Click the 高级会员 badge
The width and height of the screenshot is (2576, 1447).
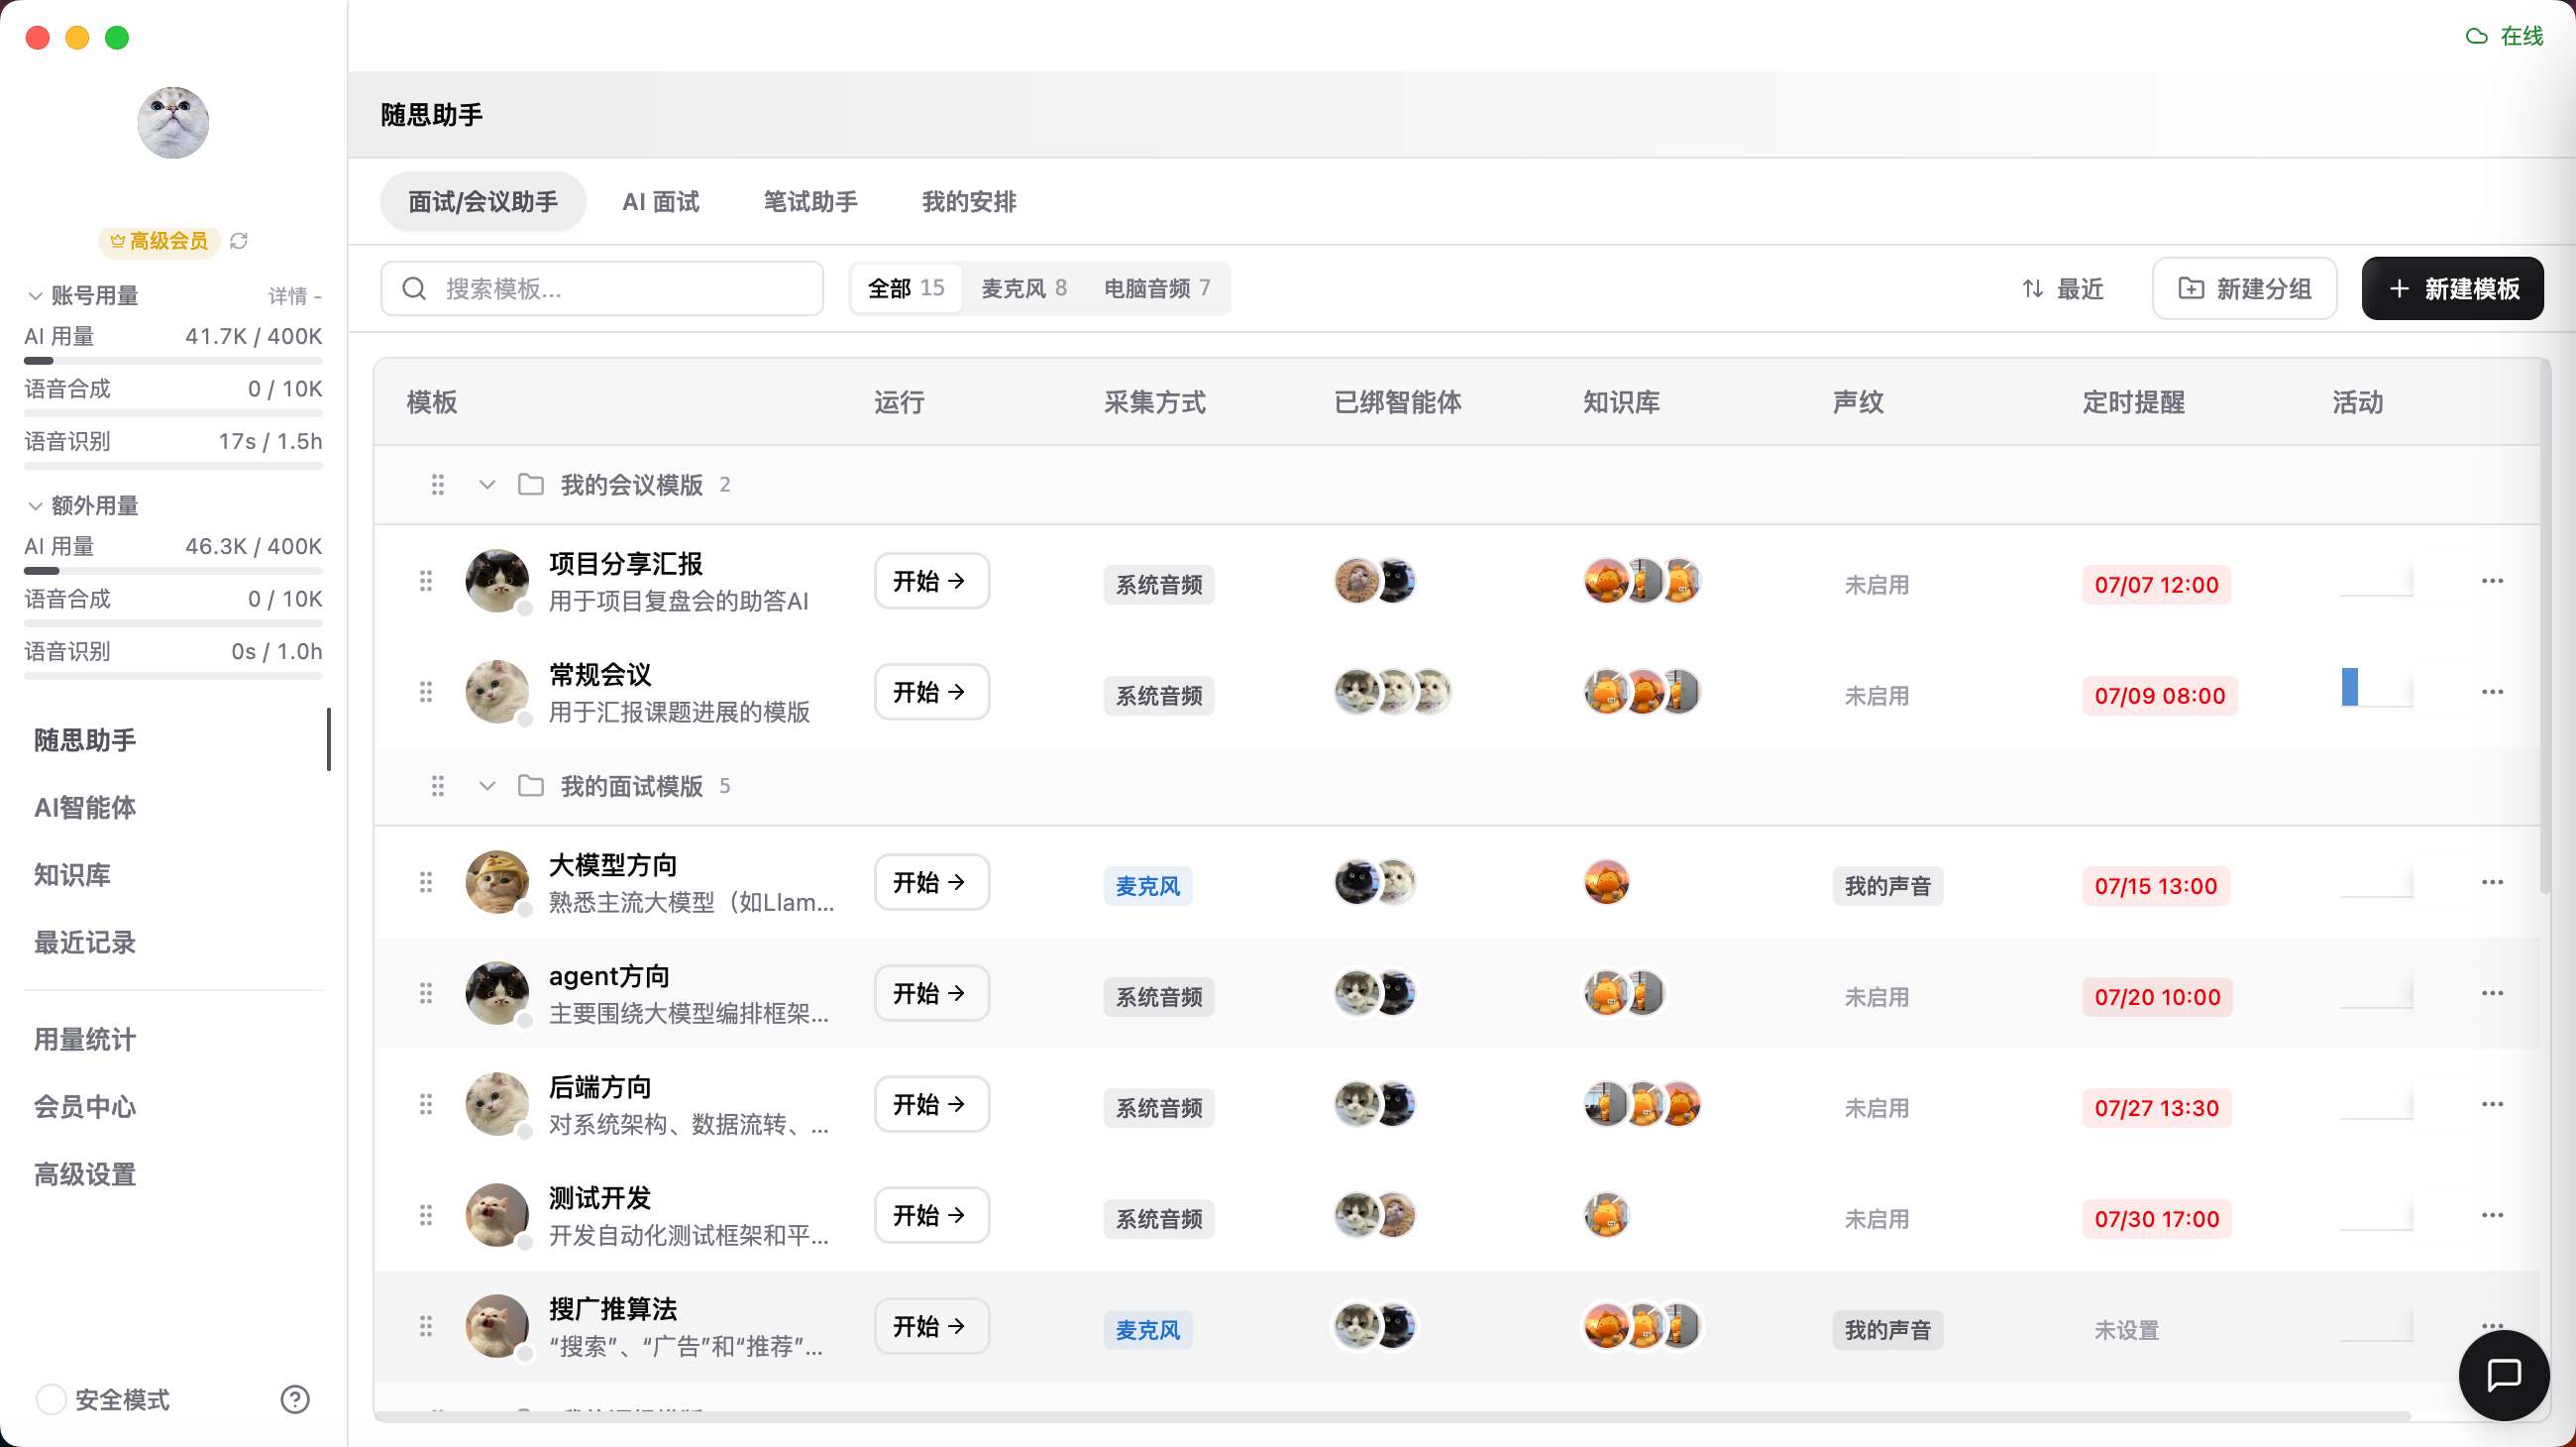click(159, 241)
